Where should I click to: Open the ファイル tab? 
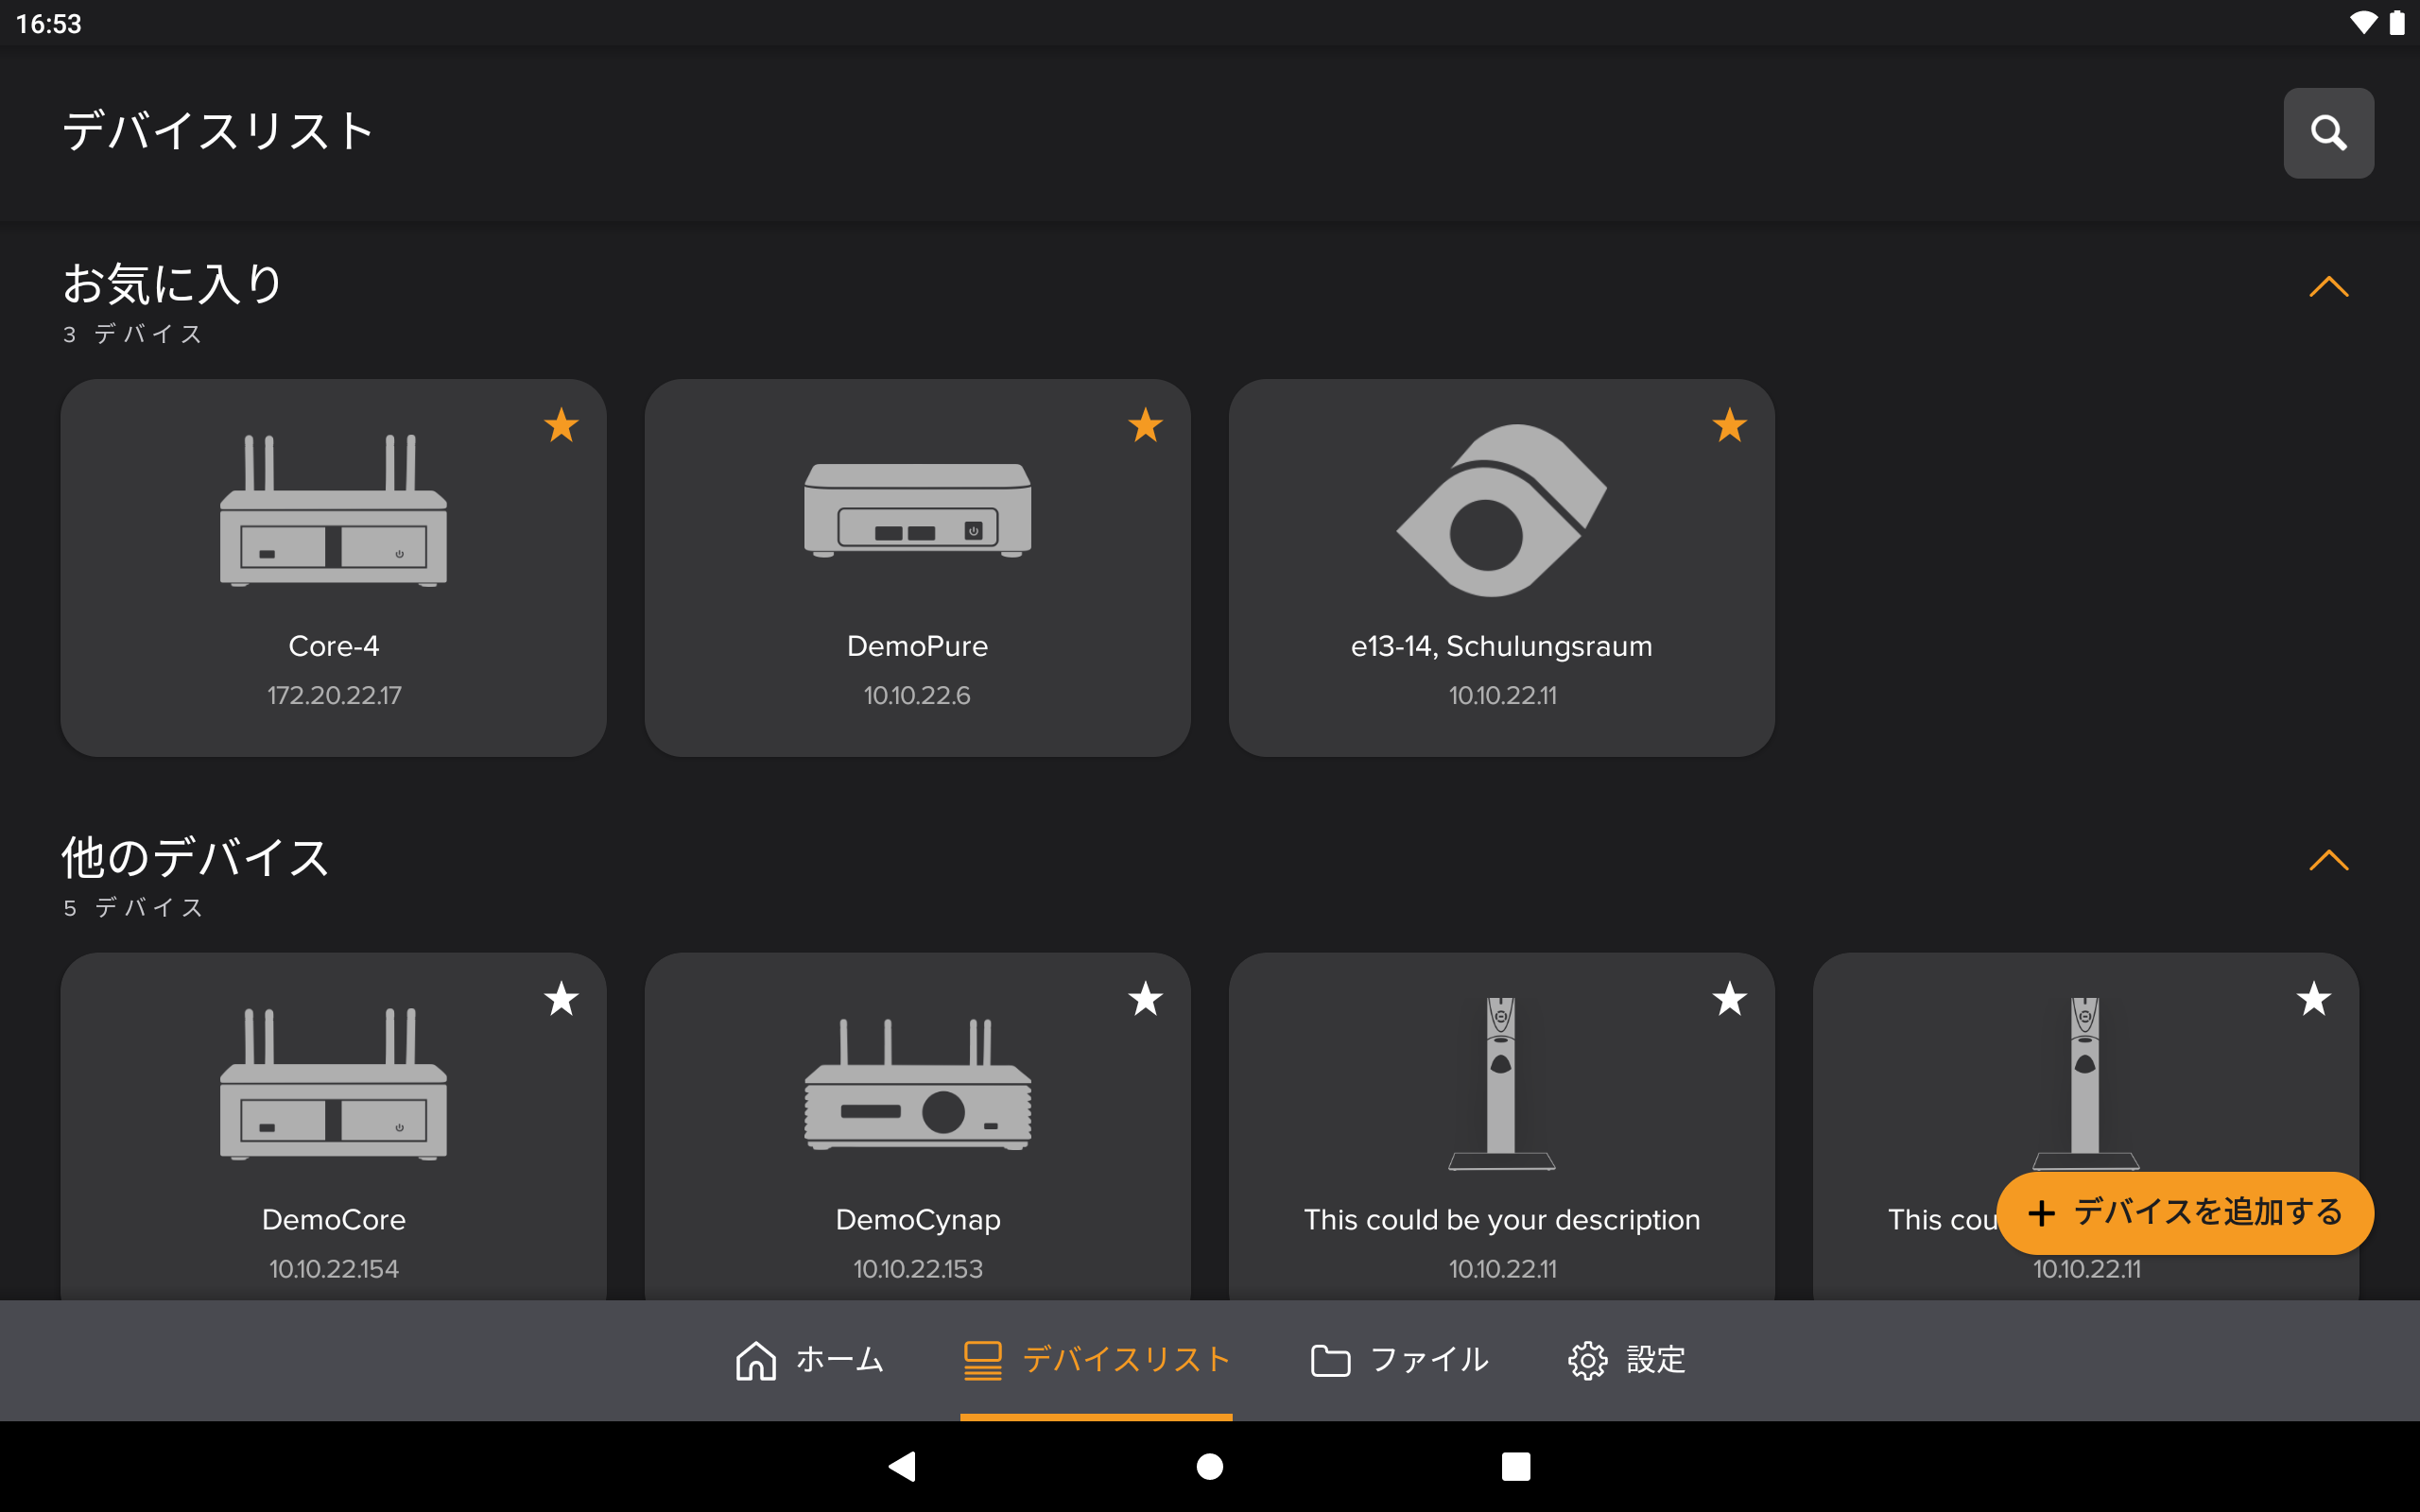coord(1399,1360)
